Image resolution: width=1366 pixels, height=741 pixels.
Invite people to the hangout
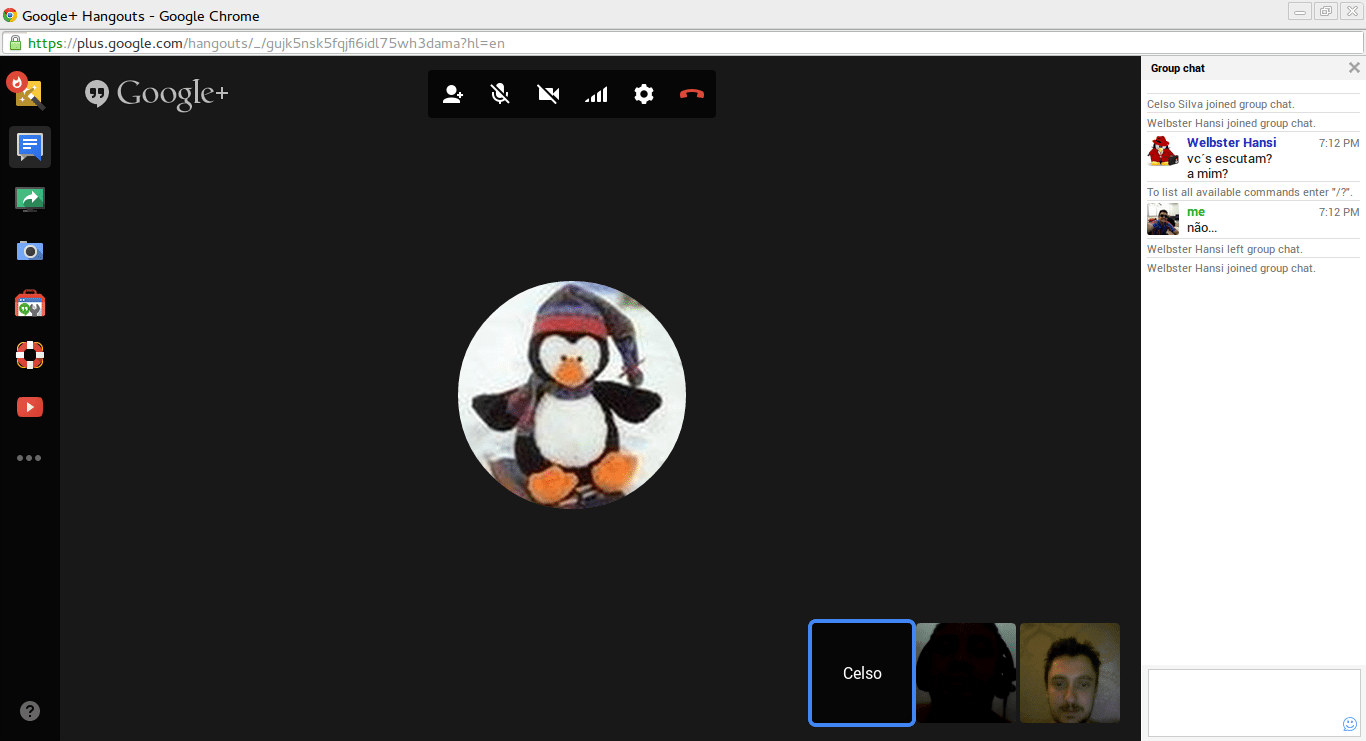[452, 93]
